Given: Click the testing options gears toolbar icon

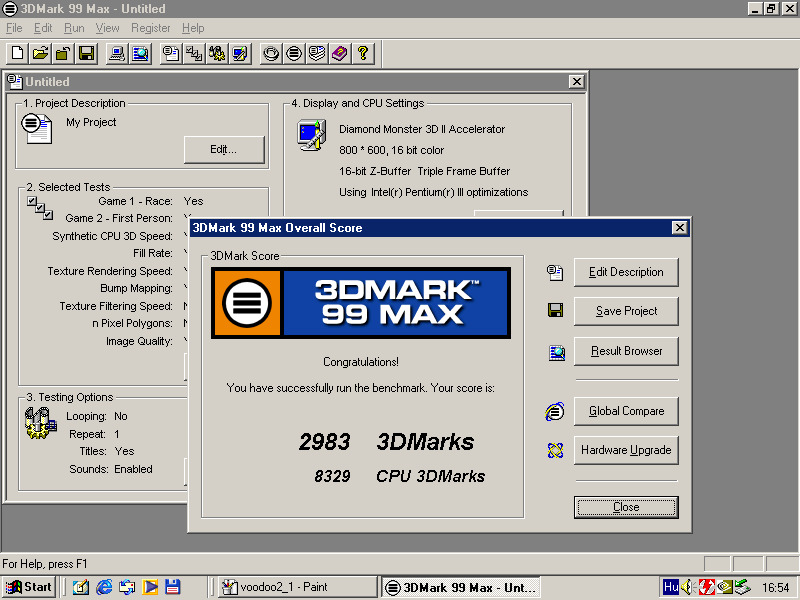Looking at the screenshot, I should [217, 53].
